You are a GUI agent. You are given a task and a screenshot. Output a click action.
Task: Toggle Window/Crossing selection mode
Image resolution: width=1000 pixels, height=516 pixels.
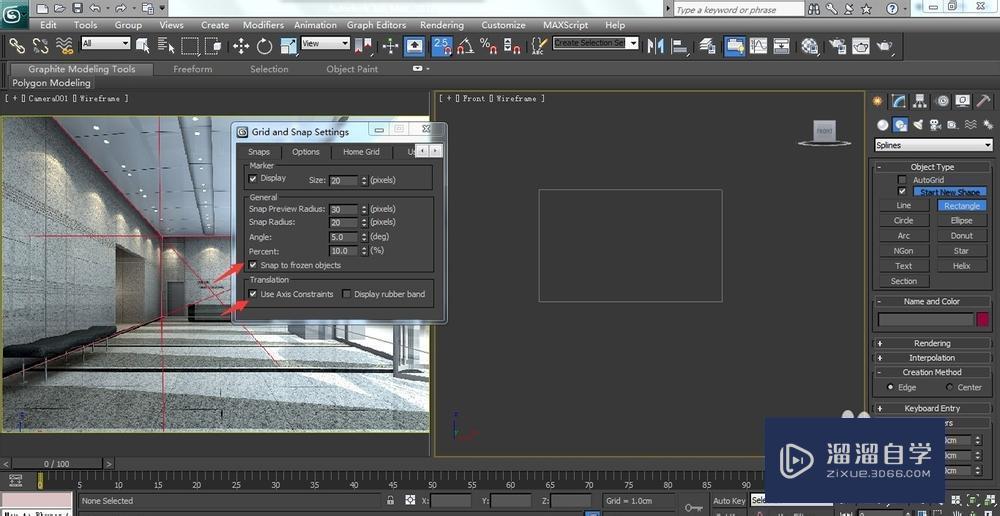tap(213, 46)
